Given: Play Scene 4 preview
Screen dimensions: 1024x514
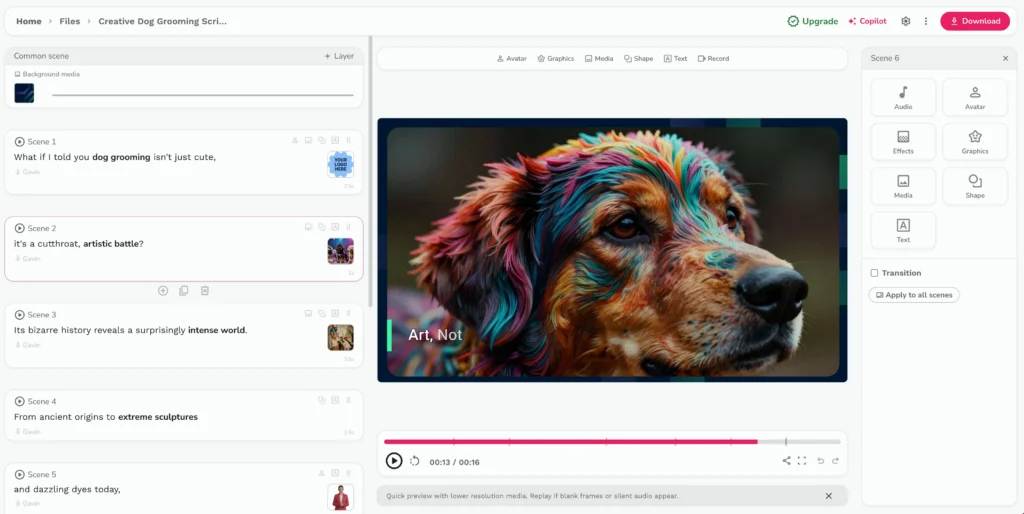Looking at the screenshot, I should [20, 401].
